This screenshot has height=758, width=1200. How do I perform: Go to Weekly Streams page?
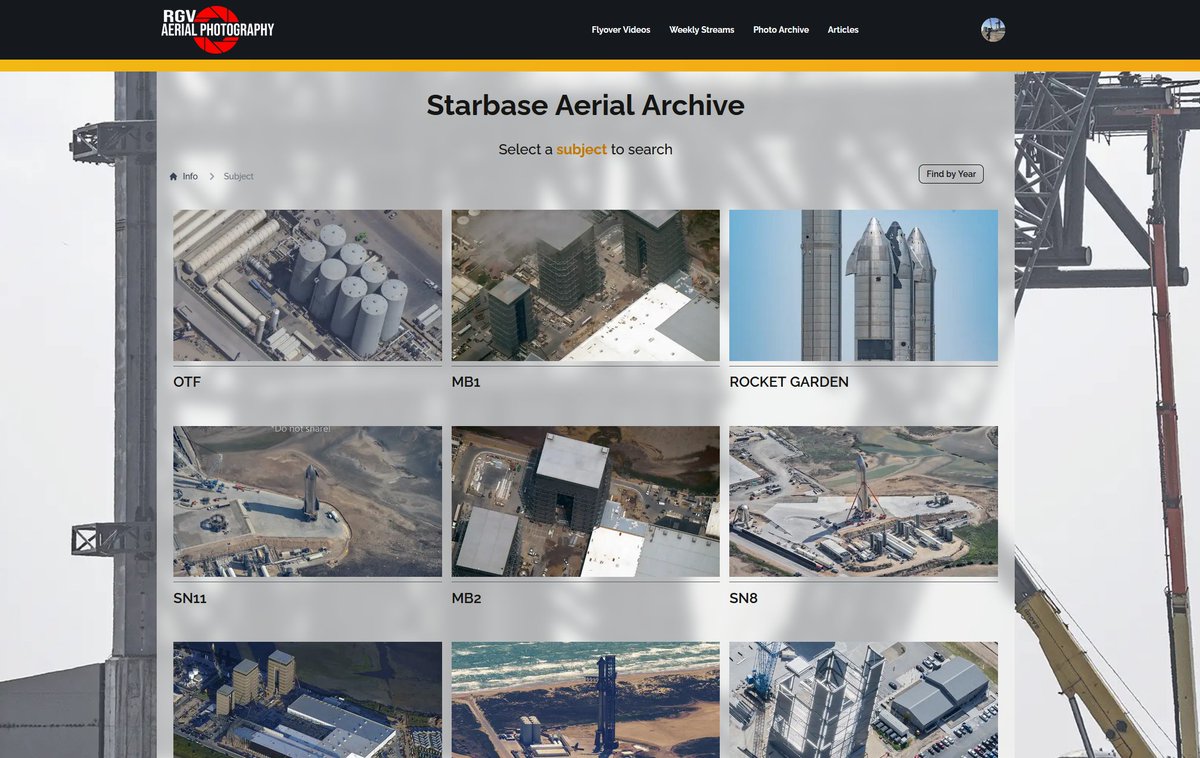tap(701, 30)
